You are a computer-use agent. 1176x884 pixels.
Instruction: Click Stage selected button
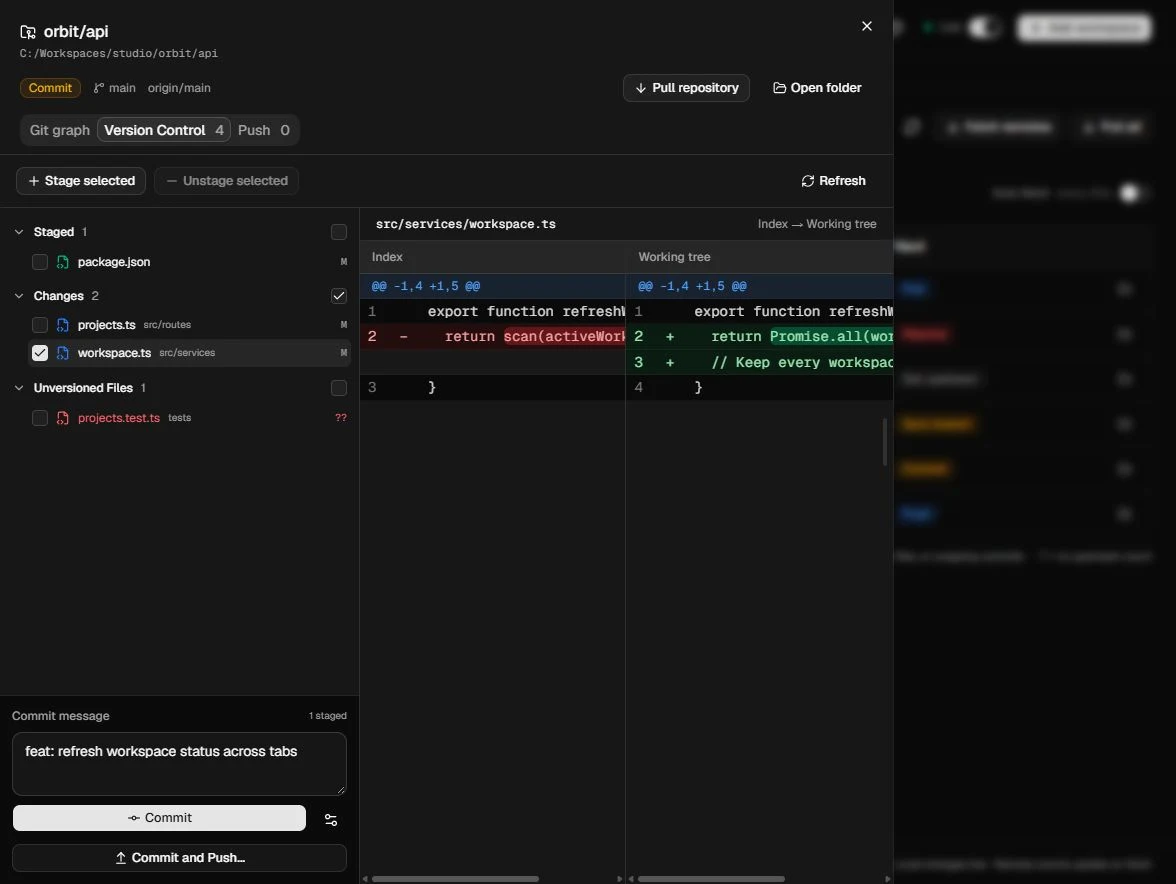81,181
